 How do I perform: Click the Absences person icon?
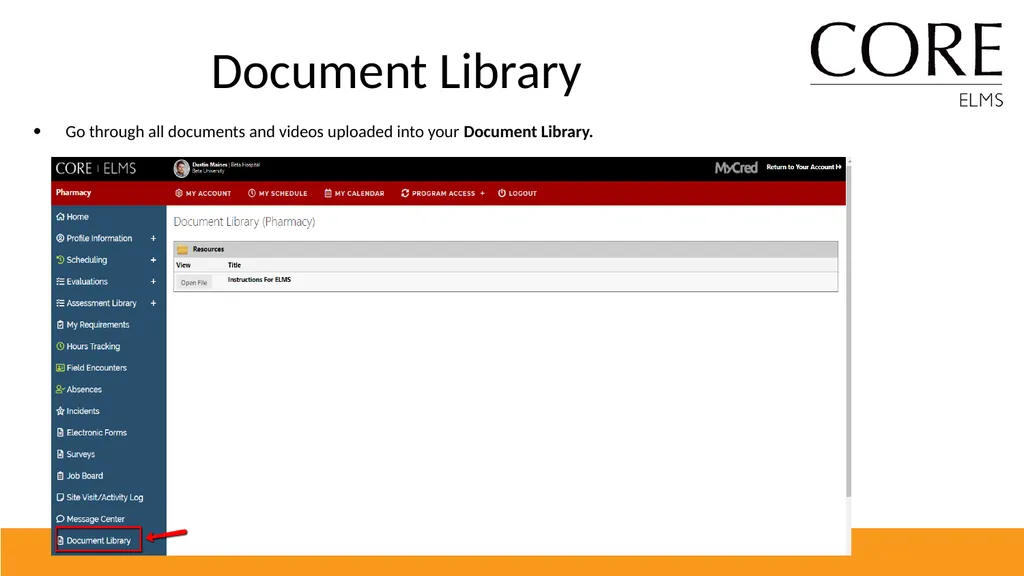(60, 389)
